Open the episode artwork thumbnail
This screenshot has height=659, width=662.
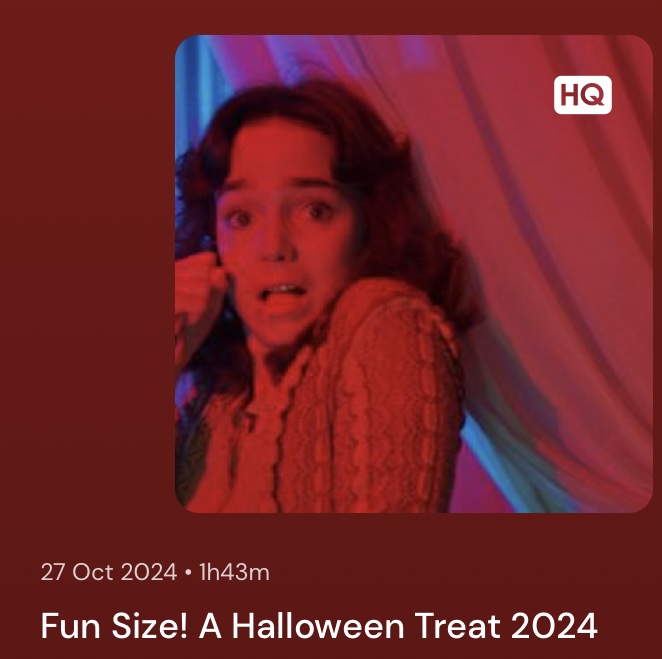click(414, 274)
